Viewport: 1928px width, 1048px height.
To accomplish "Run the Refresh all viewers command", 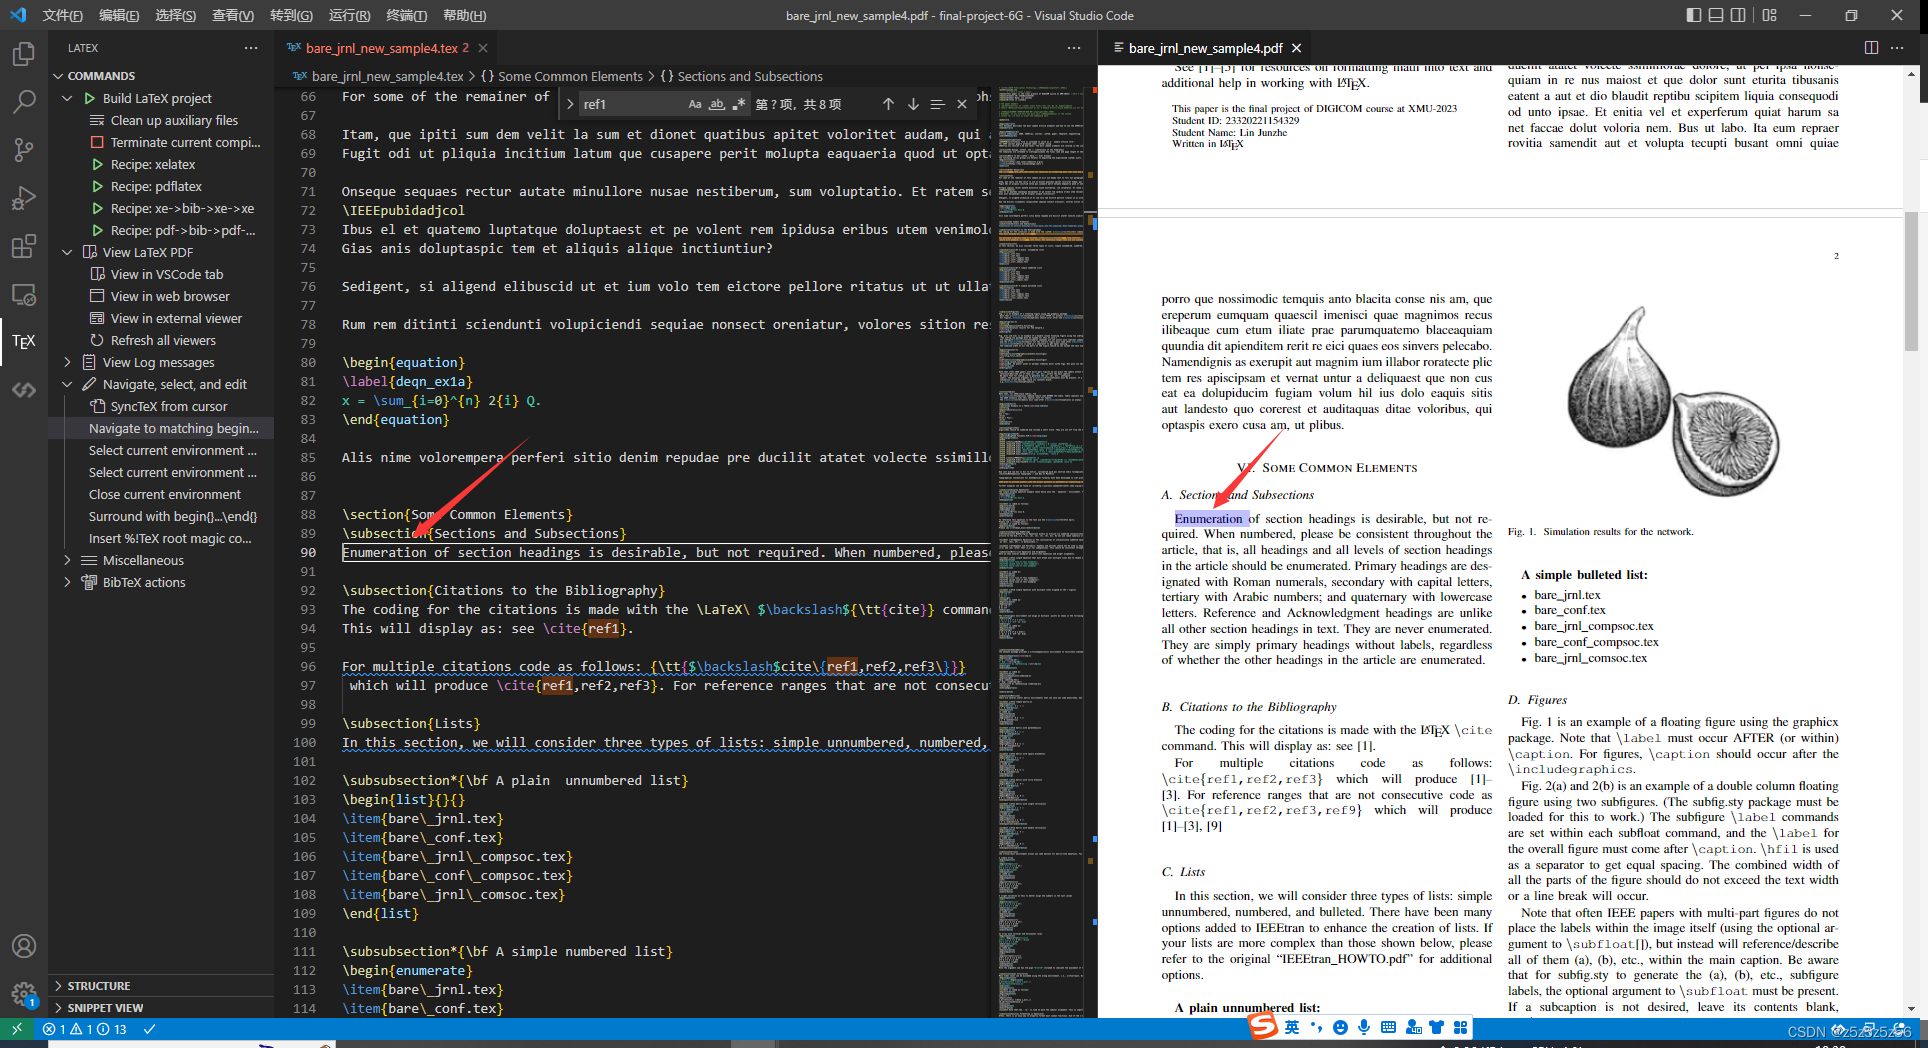I will (x=165, y=340).
